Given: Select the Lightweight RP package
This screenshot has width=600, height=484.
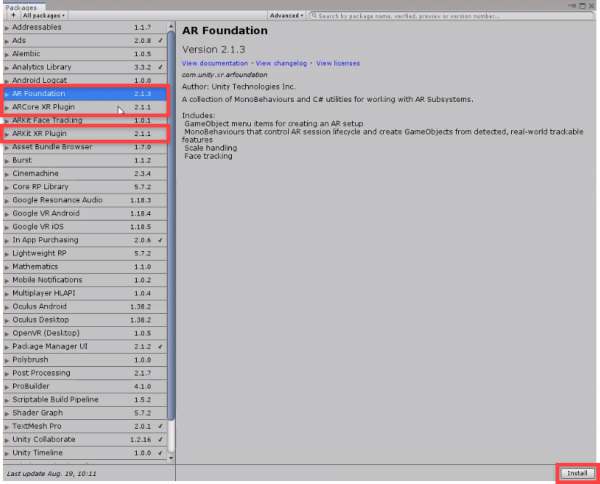Looking at the screenshot, I should point(85,253).
